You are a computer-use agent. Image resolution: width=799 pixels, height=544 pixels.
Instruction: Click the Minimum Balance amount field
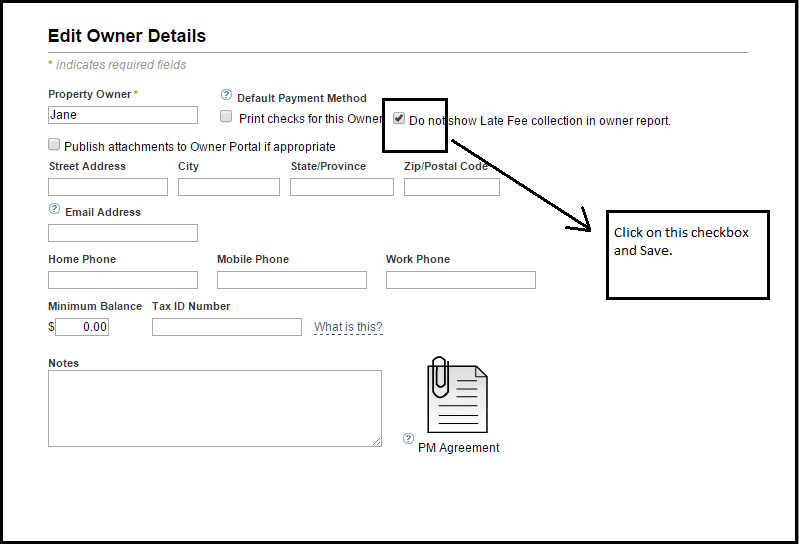(82, 327)
